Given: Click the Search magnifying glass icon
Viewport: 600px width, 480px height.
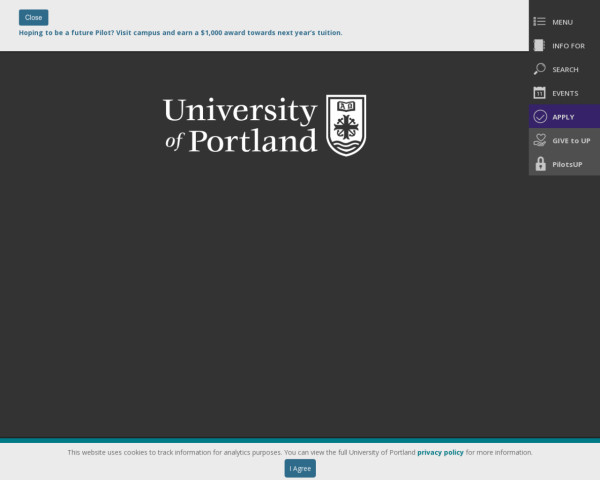Looking at the screenshot, I should [x=540, y=69].
